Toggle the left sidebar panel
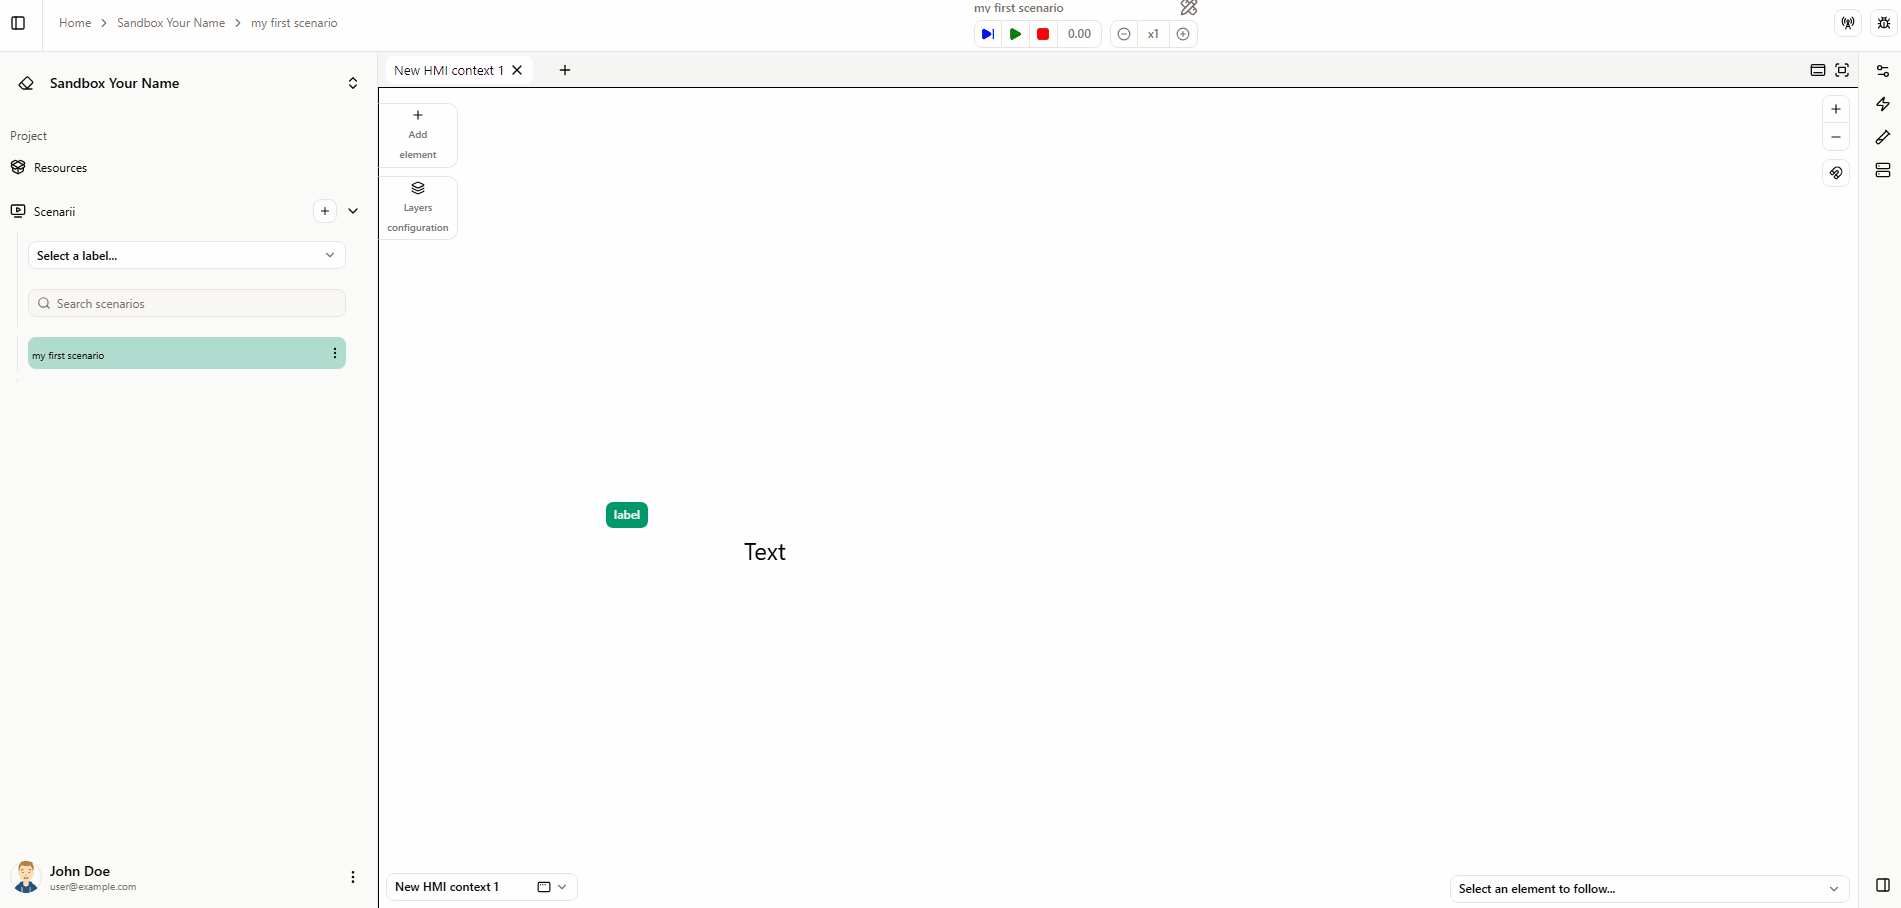Viewport: 1901px width, 908px height. click(18, 23)
